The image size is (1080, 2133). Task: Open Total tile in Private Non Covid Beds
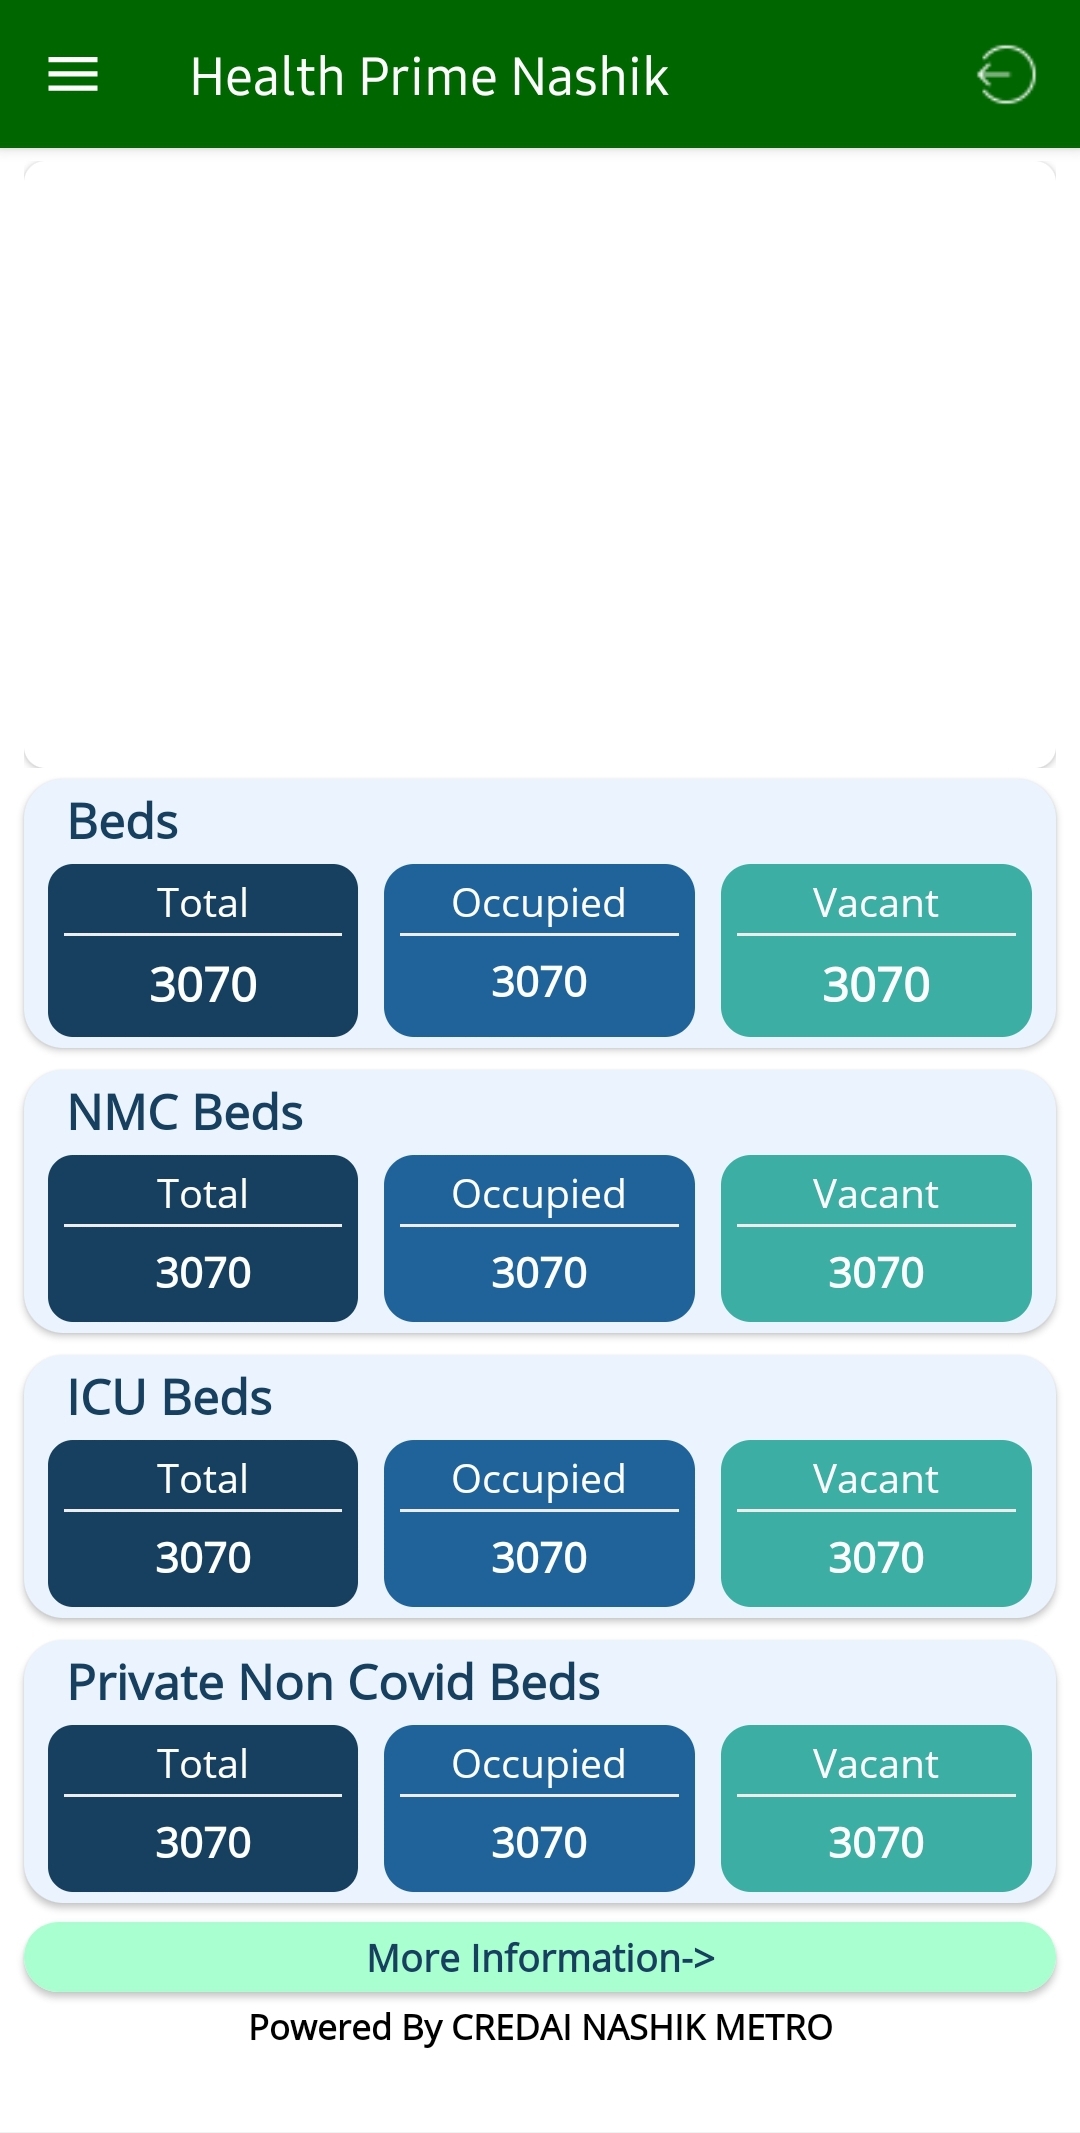pos(203,1808)
